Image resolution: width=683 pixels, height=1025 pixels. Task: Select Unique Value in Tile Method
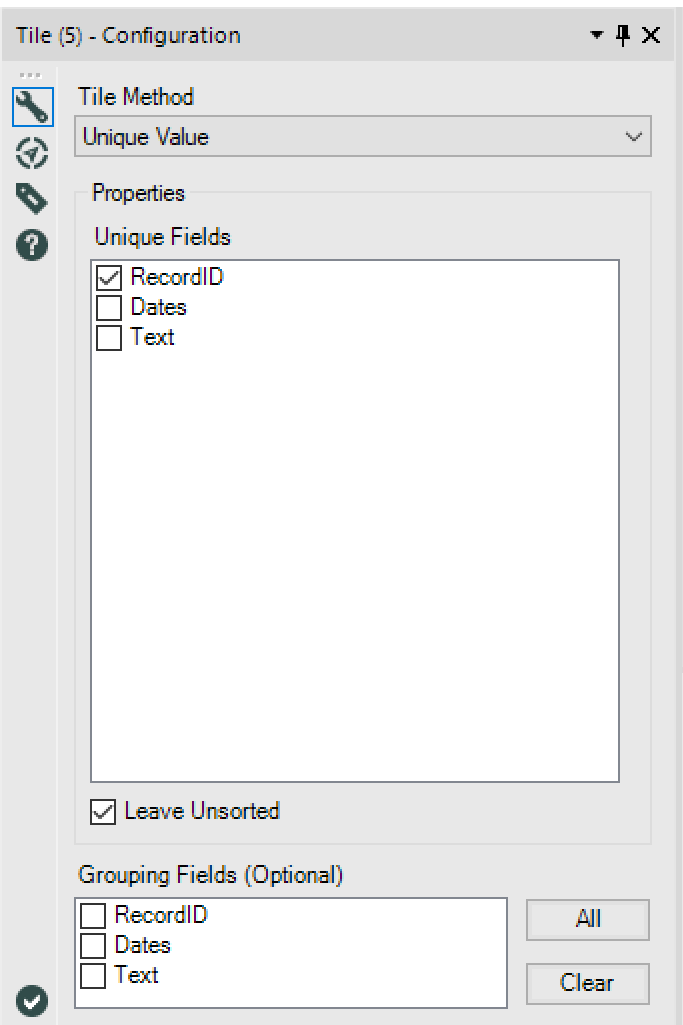click(x=300, y=136)
